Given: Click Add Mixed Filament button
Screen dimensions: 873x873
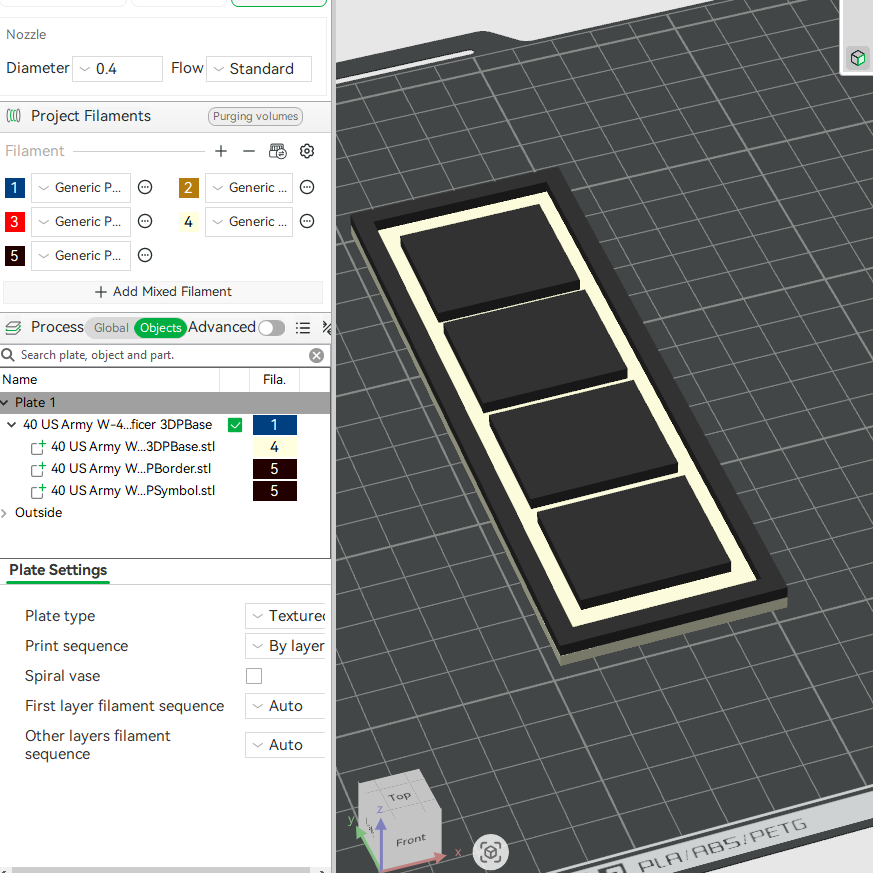Looking at the screenshot, I should [163, 292].
